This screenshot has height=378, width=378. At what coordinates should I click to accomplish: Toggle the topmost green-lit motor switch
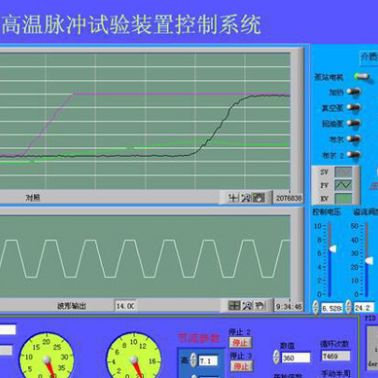point(362,77)
